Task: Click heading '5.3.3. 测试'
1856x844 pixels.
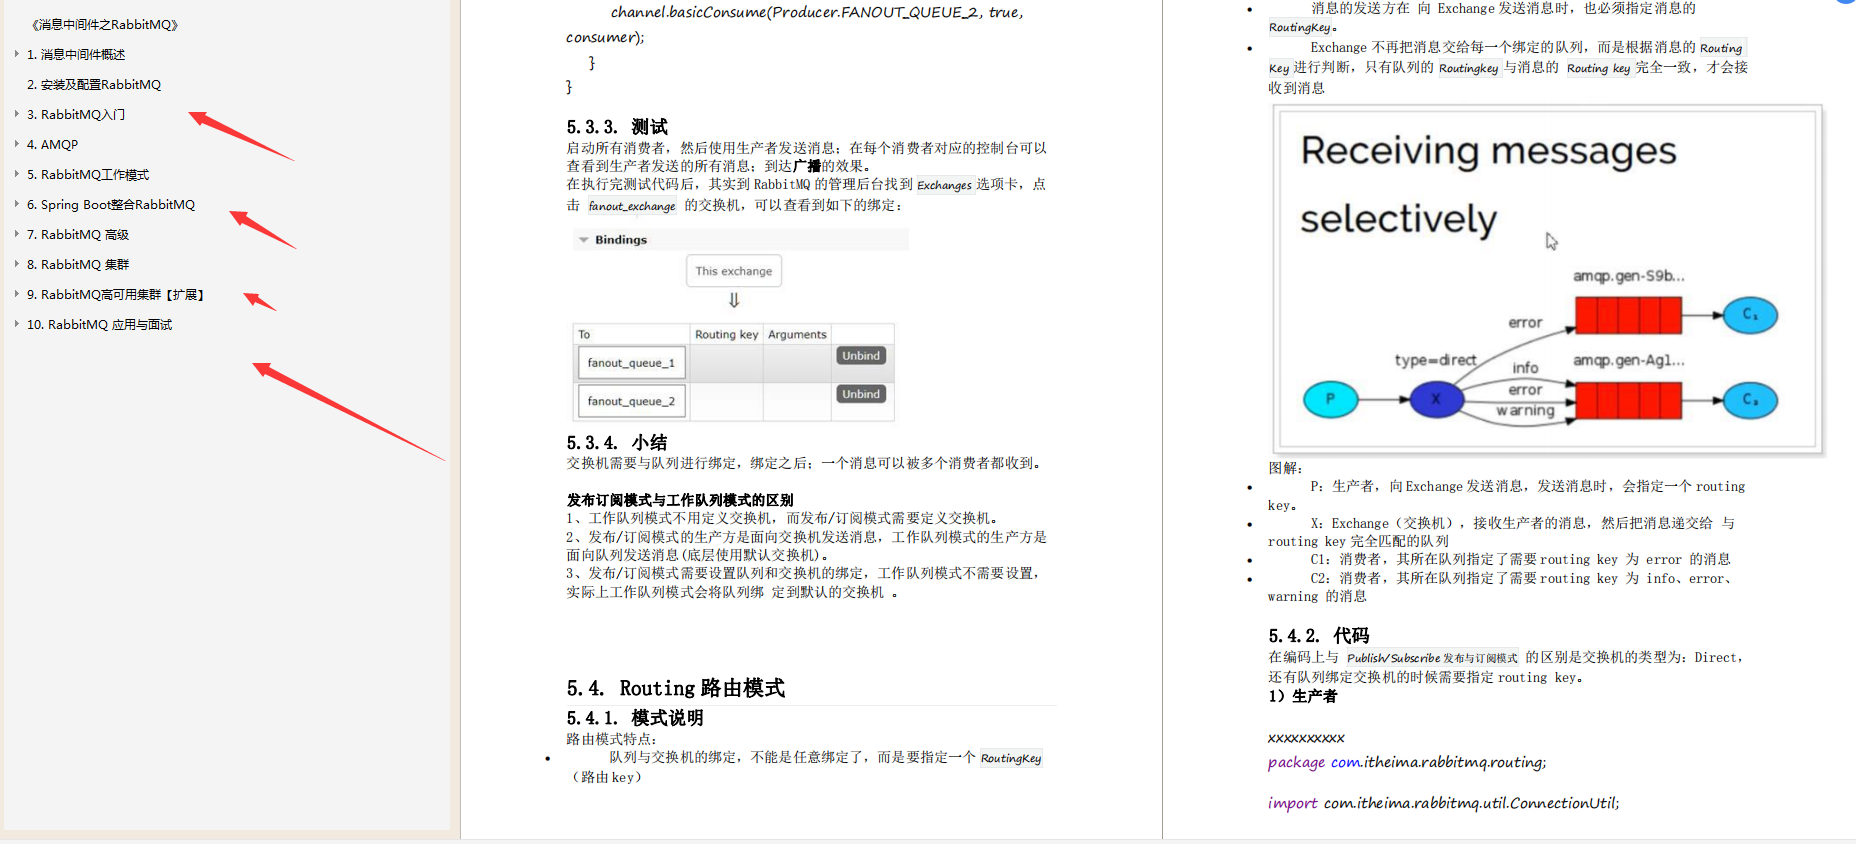Action: (x=617, y=127)
